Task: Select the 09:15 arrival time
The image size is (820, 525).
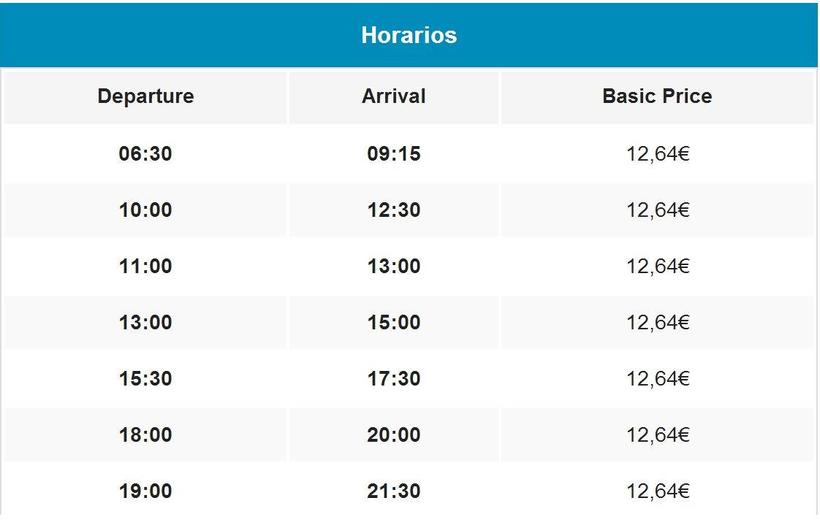Action: click(x=393, y=154)
